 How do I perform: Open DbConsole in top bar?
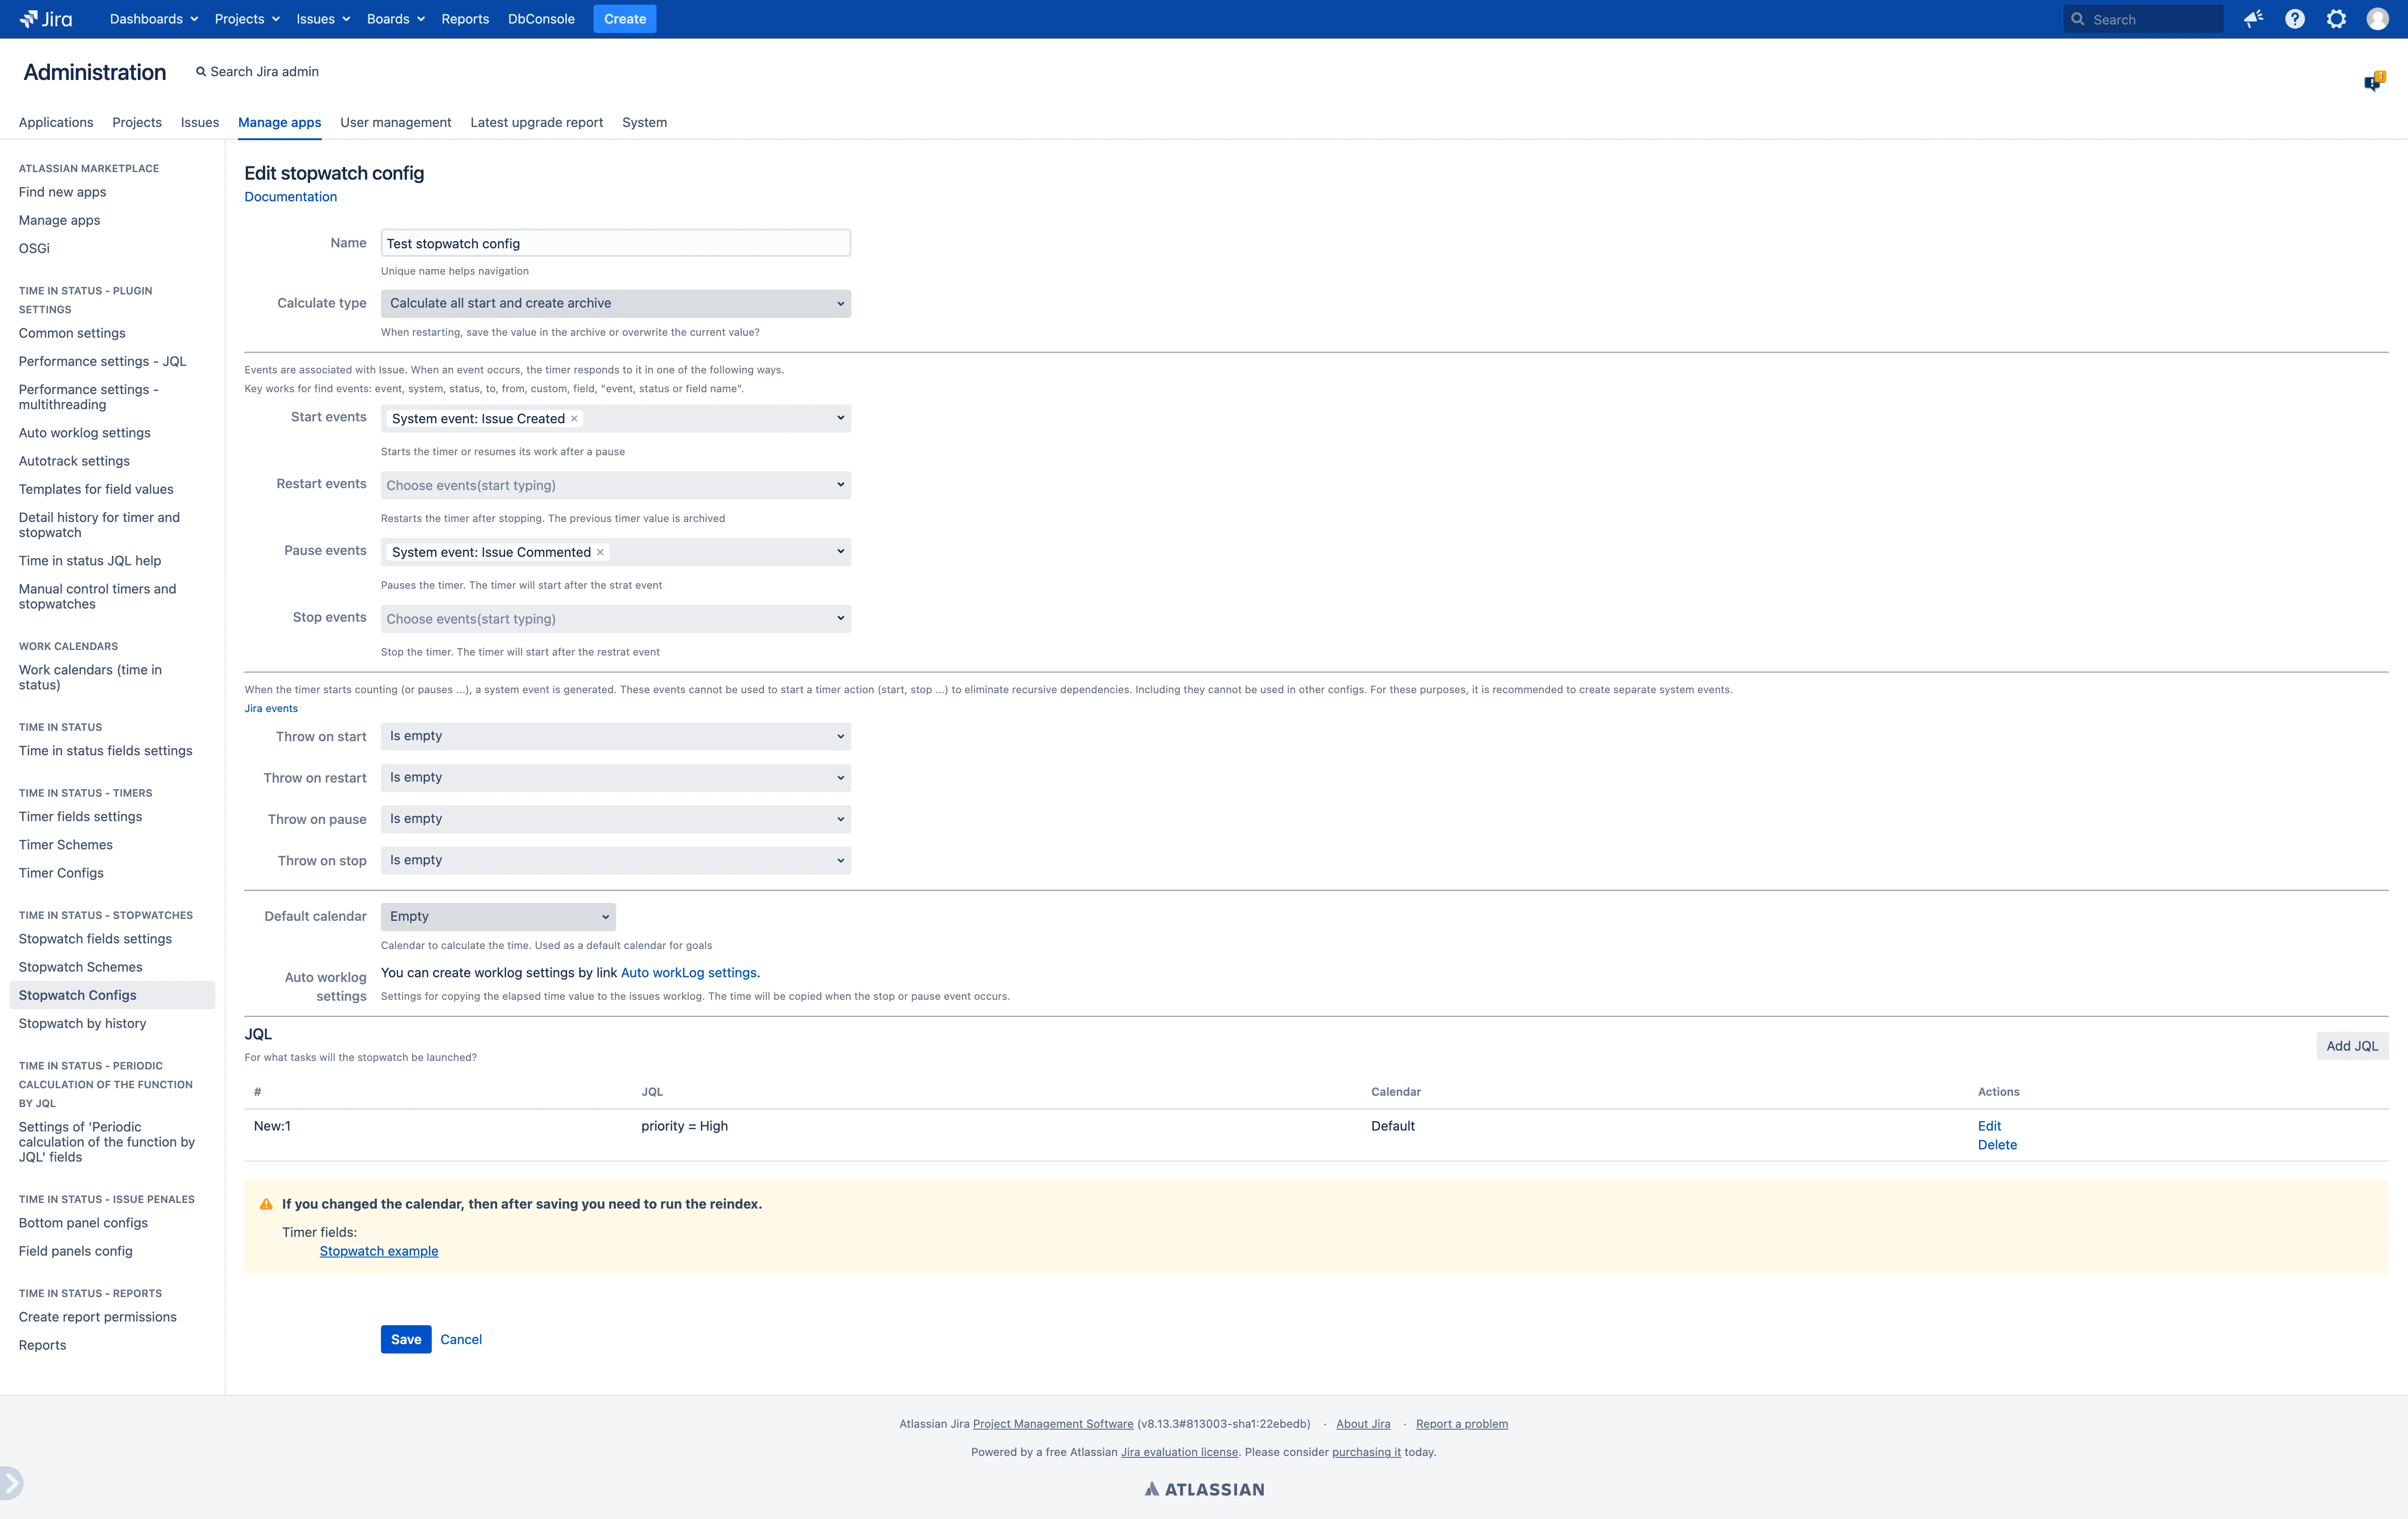(541, 19)
